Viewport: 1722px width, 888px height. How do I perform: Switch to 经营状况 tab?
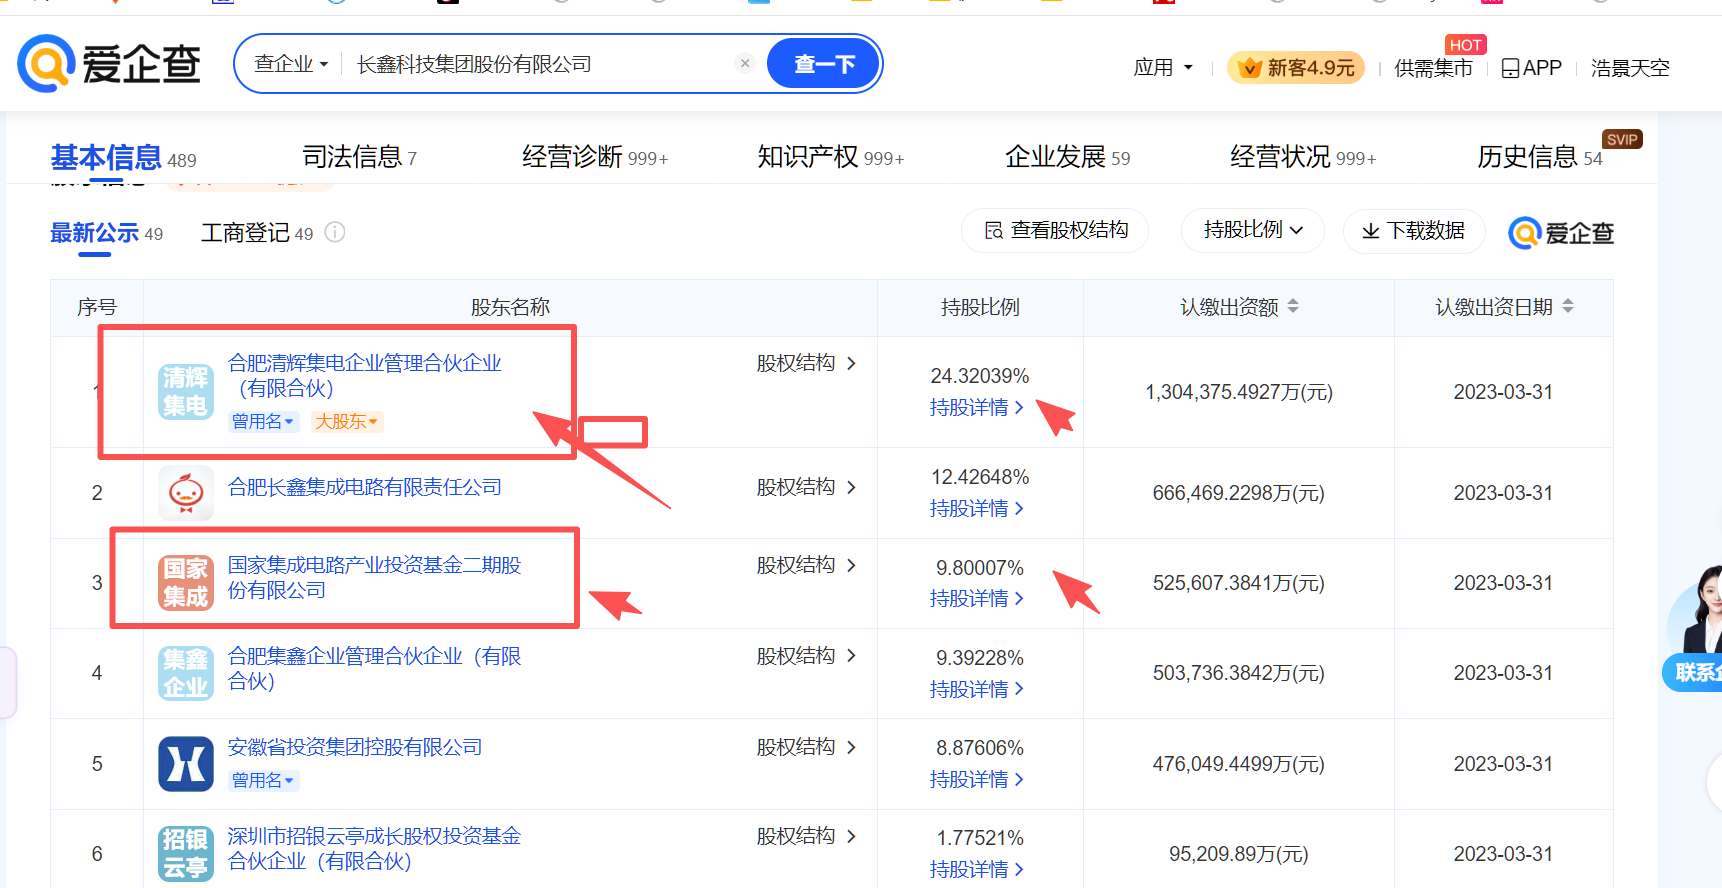coord(1304,157)
